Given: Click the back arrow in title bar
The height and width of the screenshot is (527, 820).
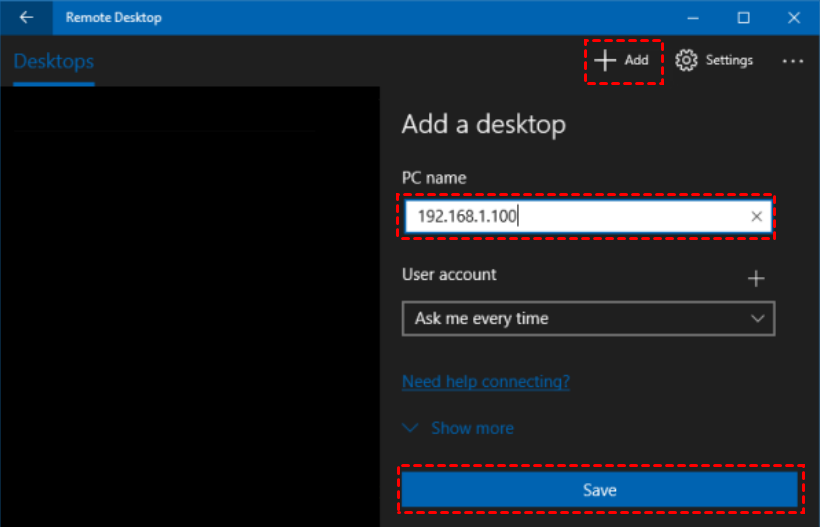Looking at the screenshot, I should [x=26, y=17].
